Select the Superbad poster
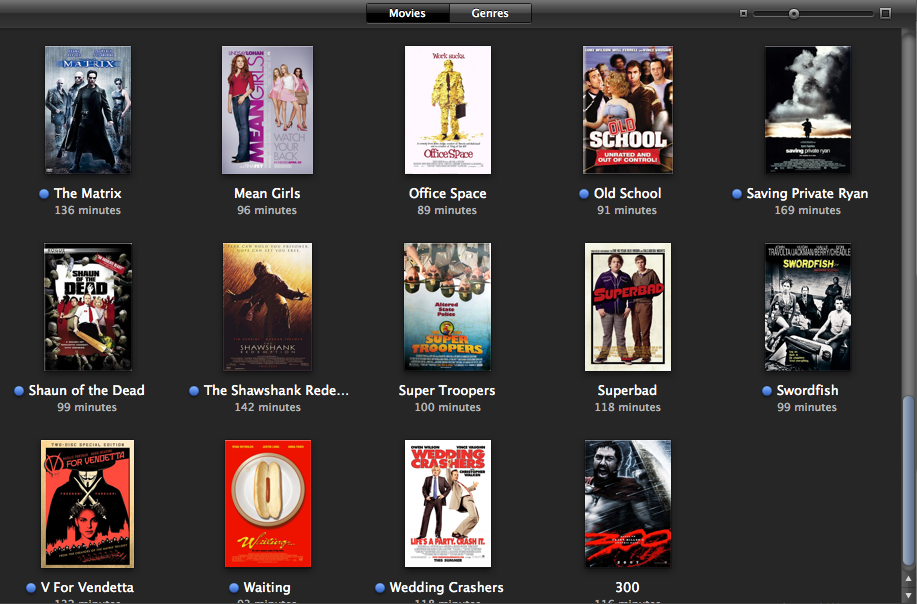This screenshot has height=604, width=917. pyautogui.click(x=628, y=307)
